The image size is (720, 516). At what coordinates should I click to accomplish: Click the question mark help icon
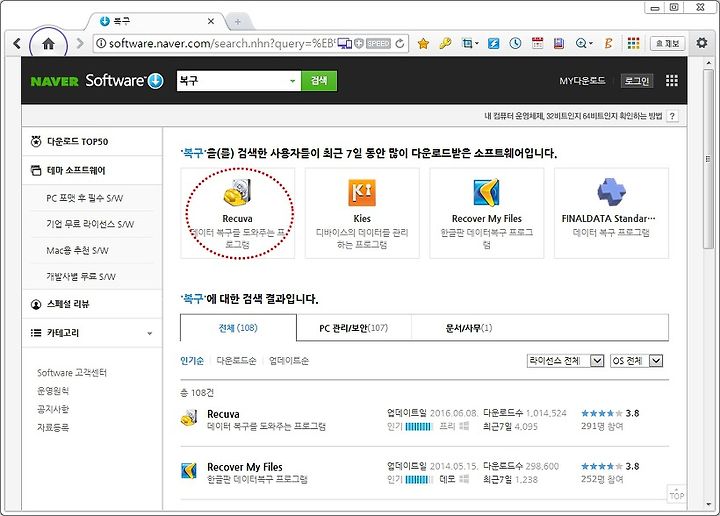[672, 116]
